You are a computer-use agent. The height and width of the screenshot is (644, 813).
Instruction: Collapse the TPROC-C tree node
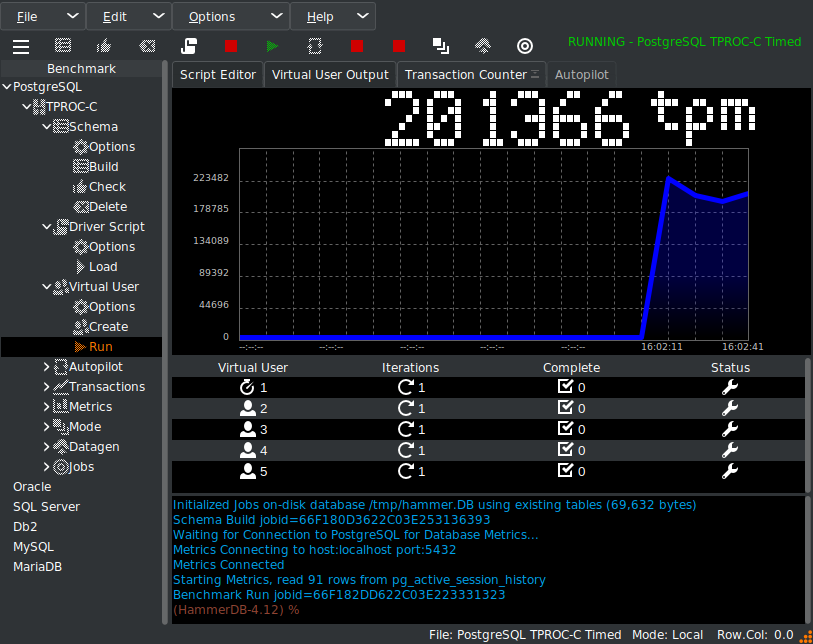point(26,106)
